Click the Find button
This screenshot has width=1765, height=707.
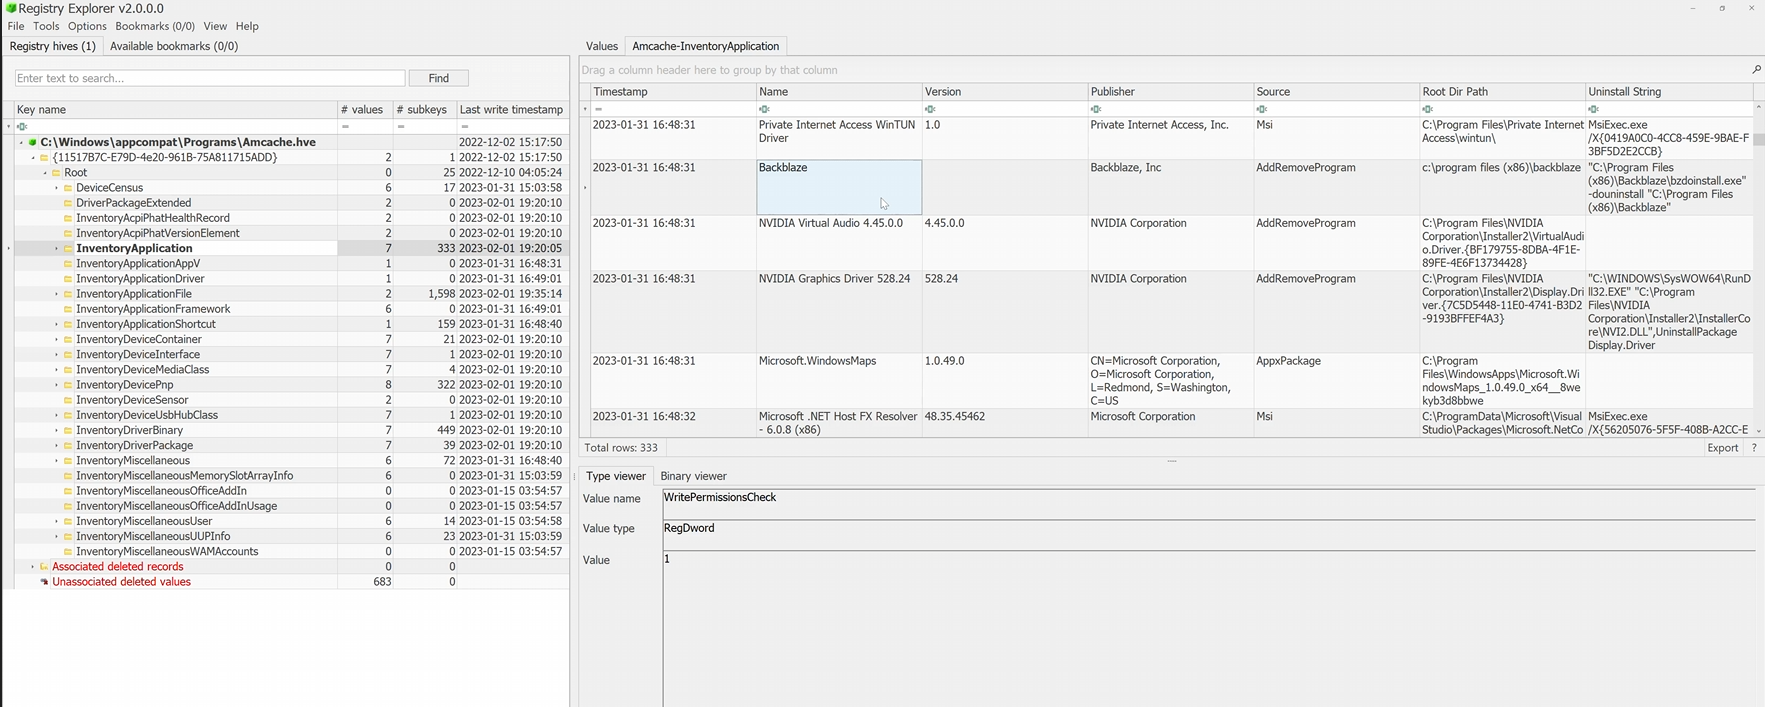[438, 78]
